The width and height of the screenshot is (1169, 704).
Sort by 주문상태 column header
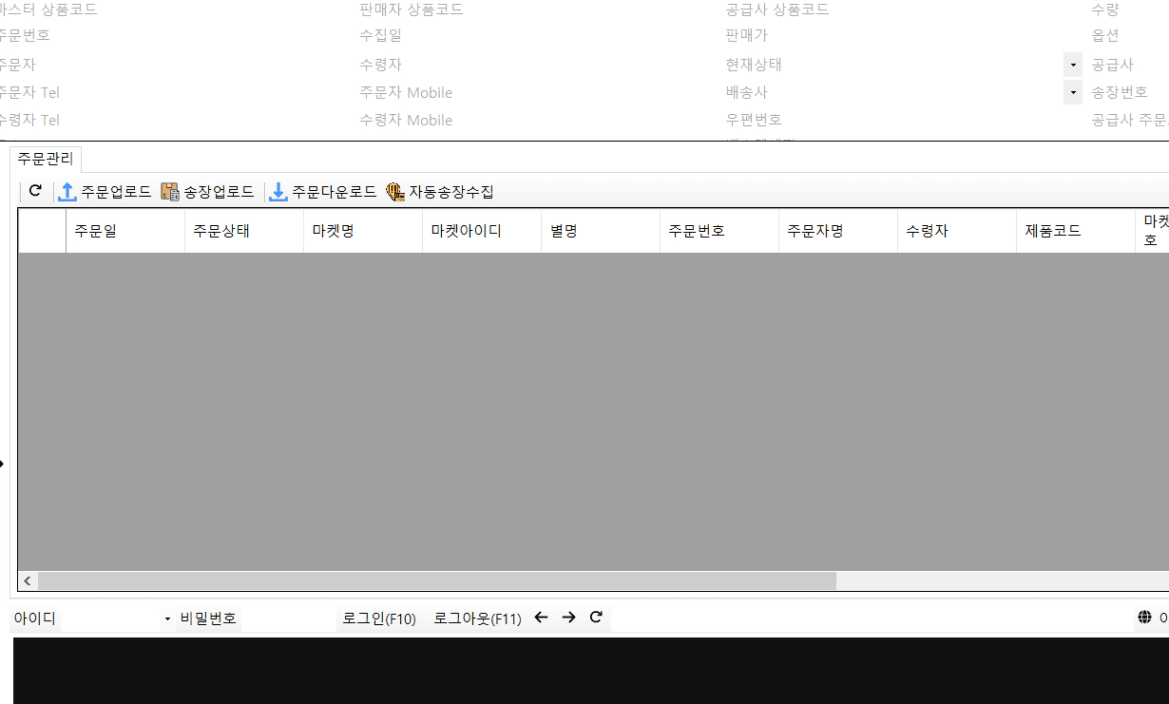tap(244, 231)
